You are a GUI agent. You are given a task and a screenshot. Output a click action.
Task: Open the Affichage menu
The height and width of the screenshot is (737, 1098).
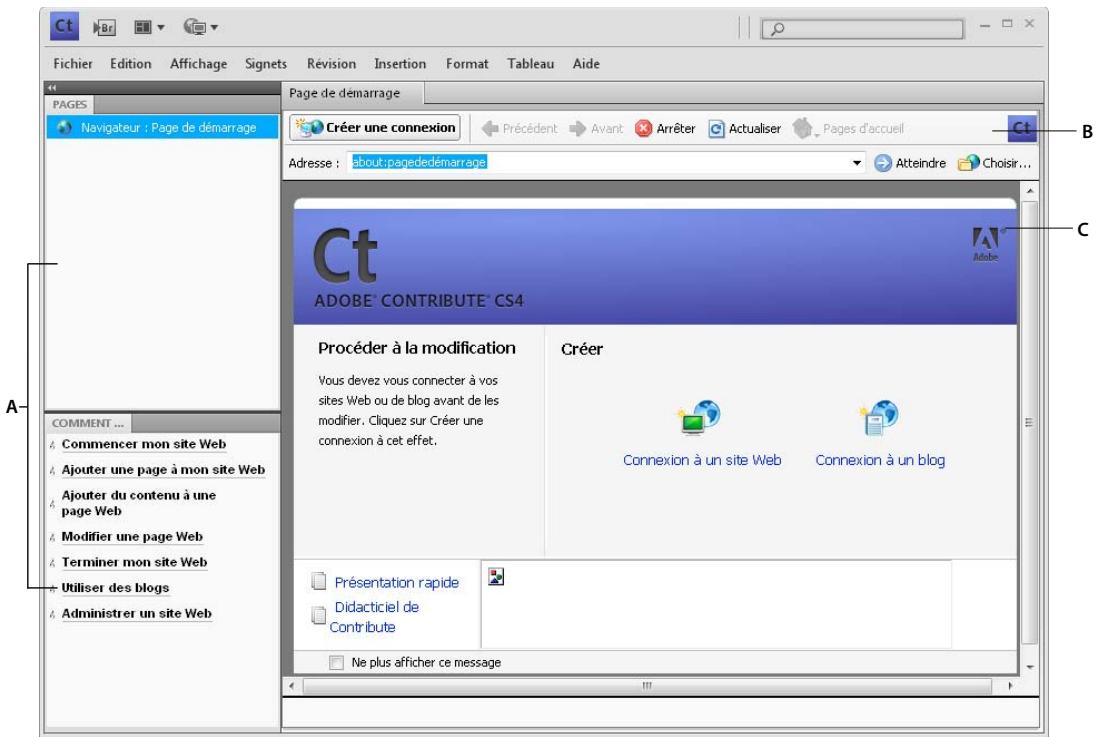(198, 64)
